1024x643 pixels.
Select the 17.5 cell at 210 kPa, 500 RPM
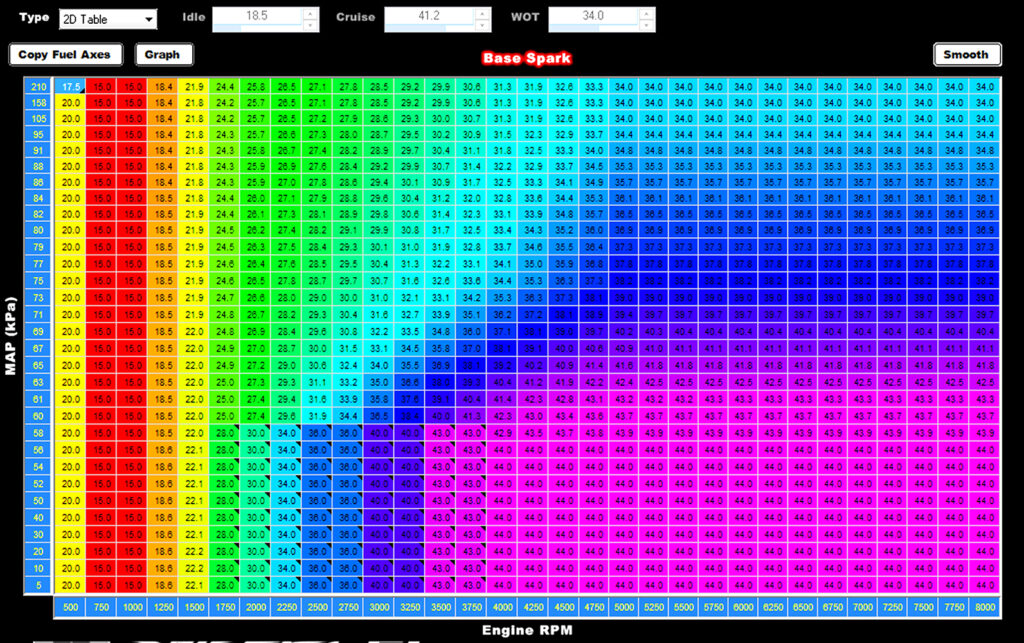(71, 87)
